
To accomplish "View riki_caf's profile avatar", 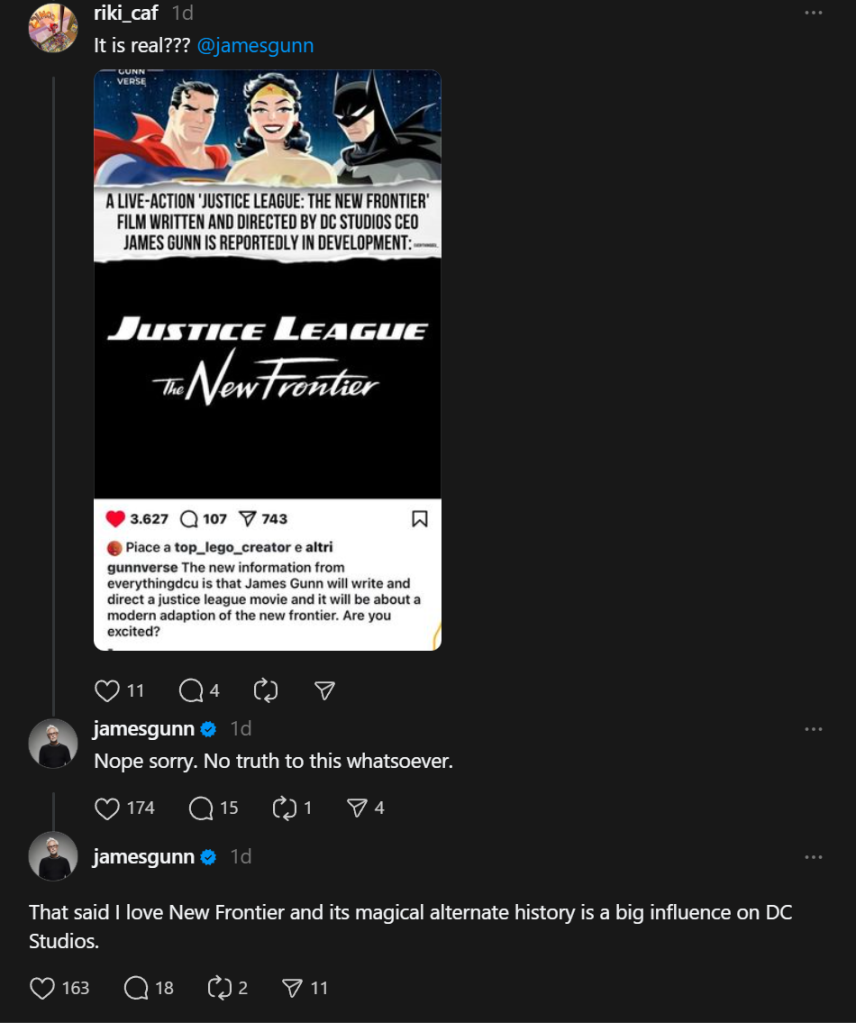I will pyautogui.click(x=53, y=28).
